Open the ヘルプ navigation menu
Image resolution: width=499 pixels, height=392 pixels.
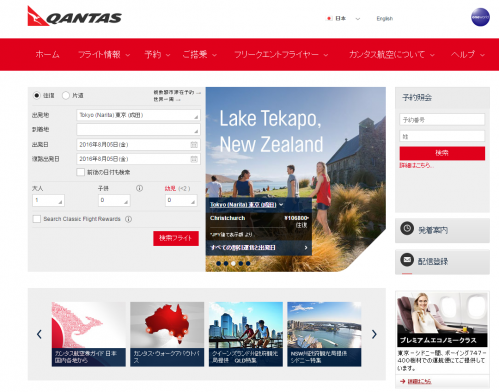coord(468,54)
